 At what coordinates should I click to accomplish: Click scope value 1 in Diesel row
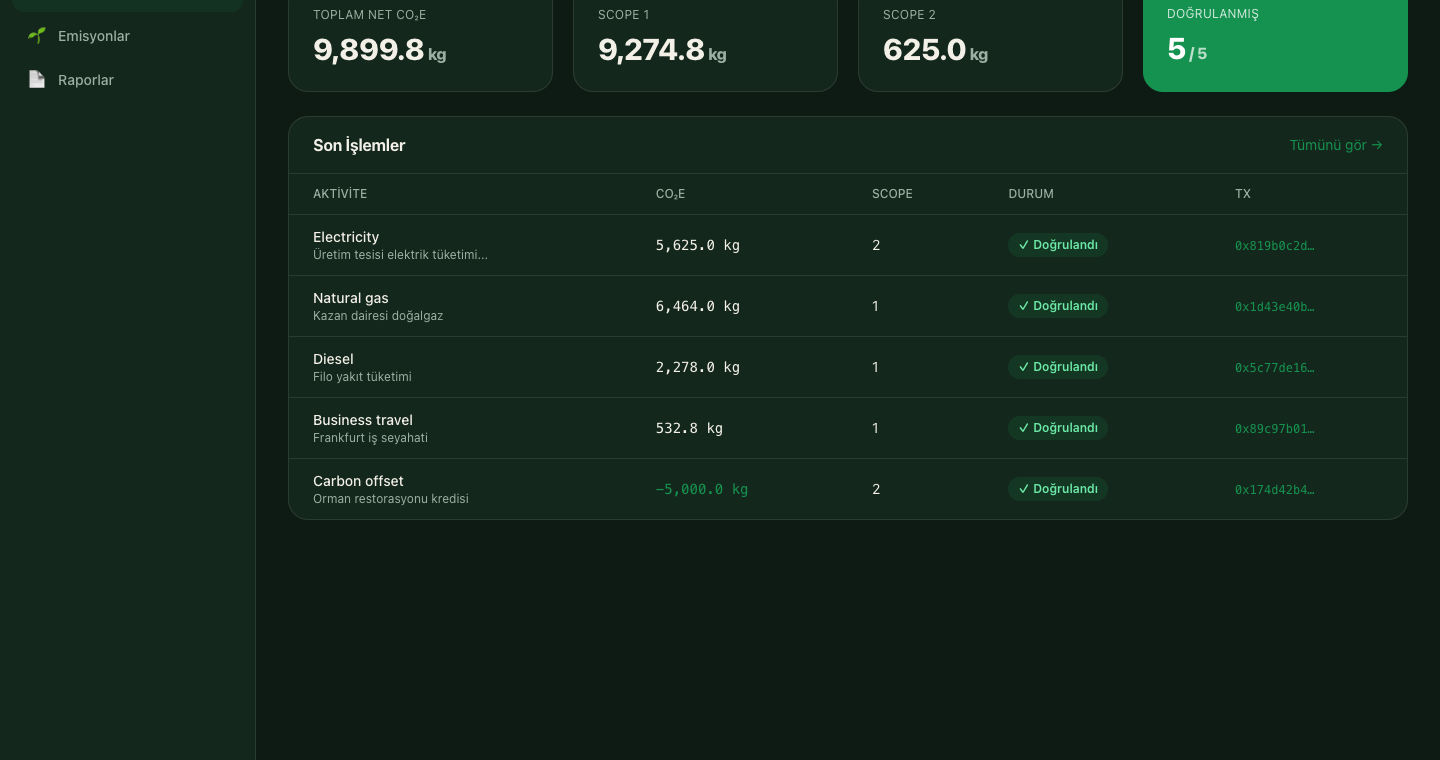tap(875, 367)
